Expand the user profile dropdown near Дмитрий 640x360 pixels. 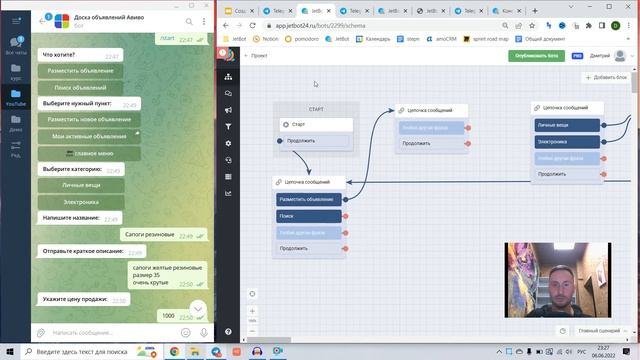pyautogui.click(x=632, y=56)
